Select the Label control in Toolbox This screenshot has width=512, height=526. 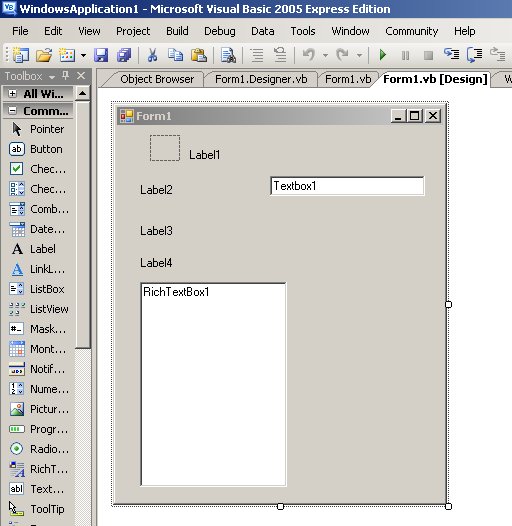tap(38, 249)
